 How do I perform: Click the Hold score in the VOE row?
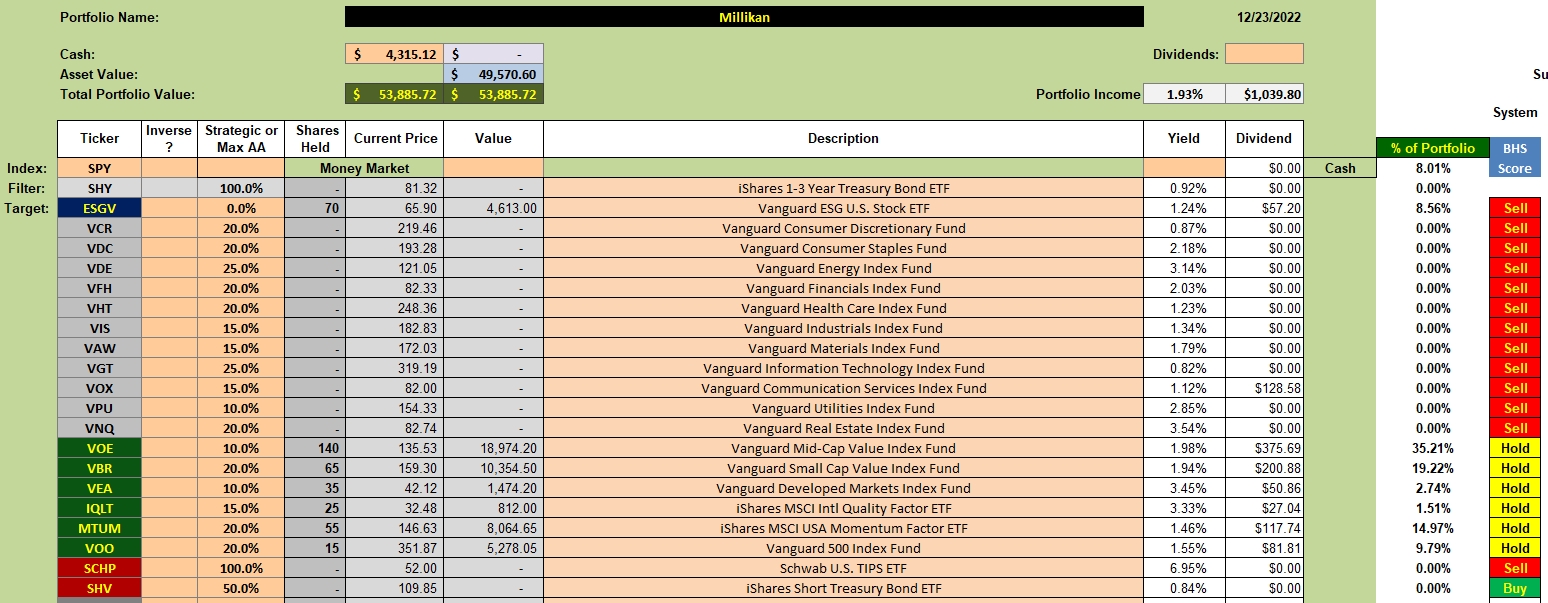[1515, 448]
